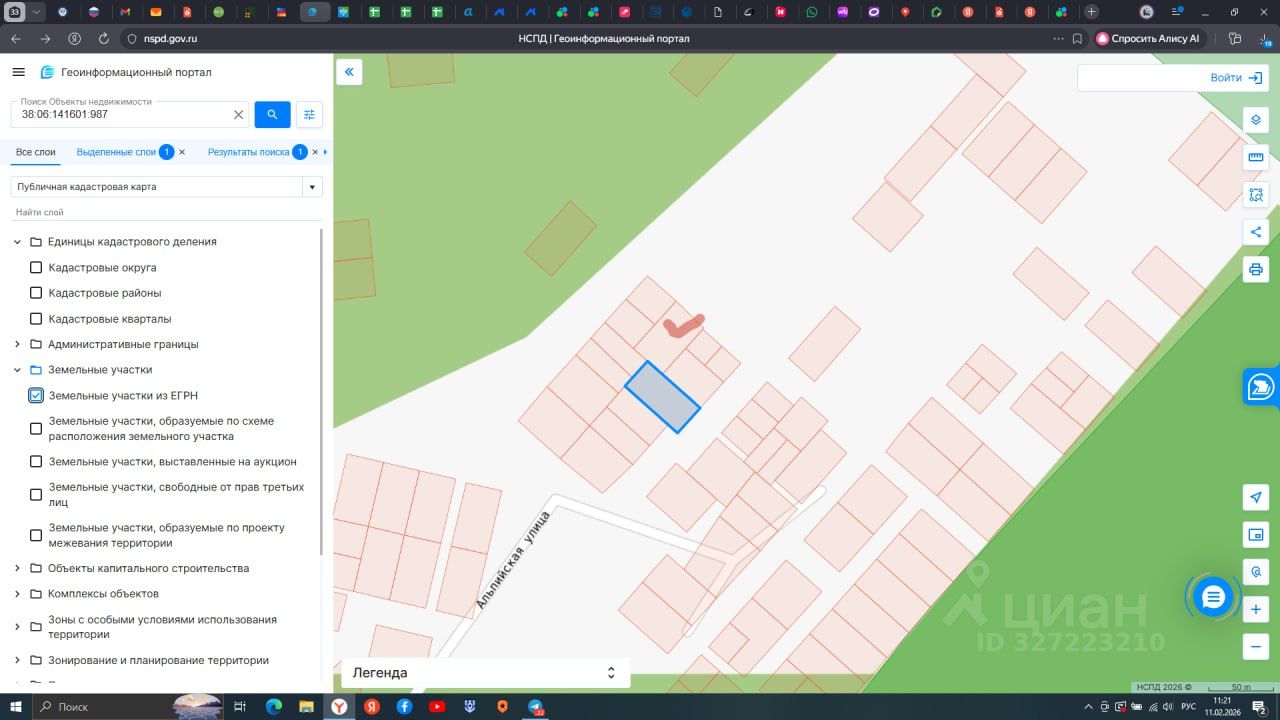1280x720 pixels.
Task: Zoom out with the minus button
Action: click(1256, 646)
